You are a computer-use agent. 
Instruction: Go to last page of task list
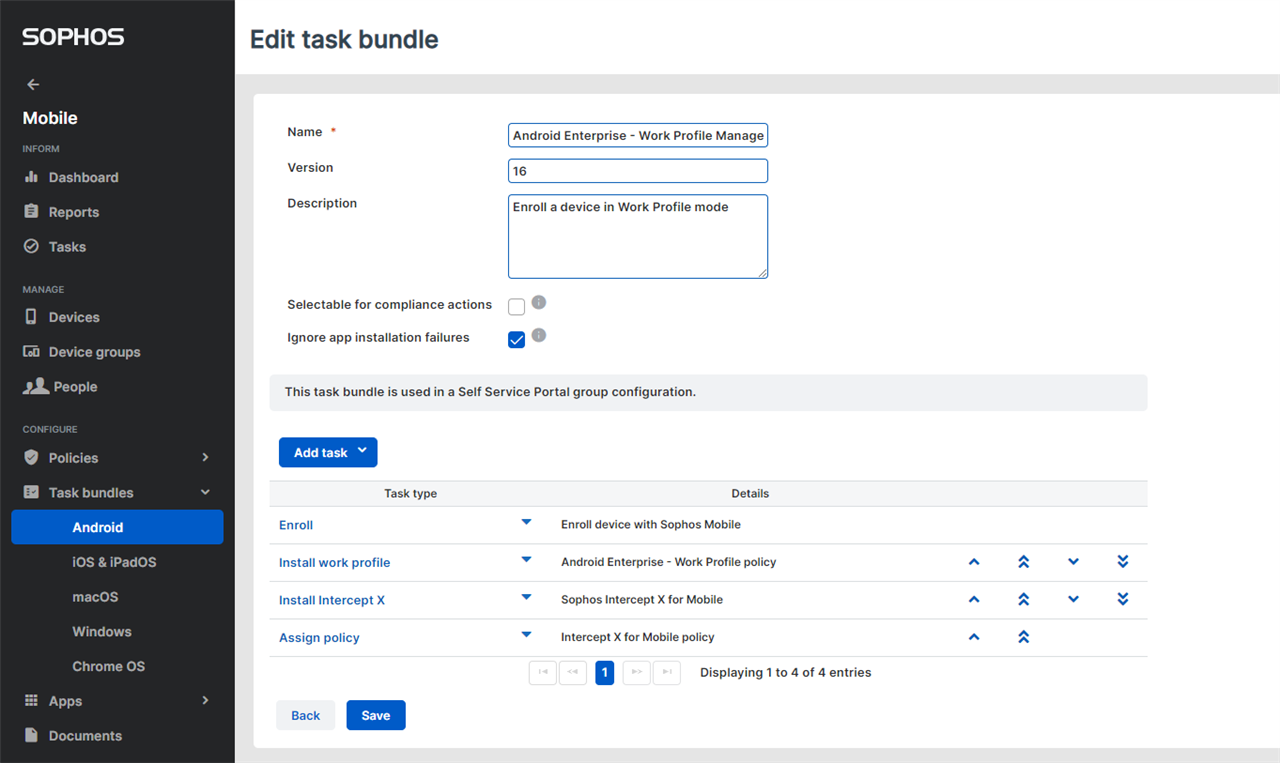pos(667,673)
